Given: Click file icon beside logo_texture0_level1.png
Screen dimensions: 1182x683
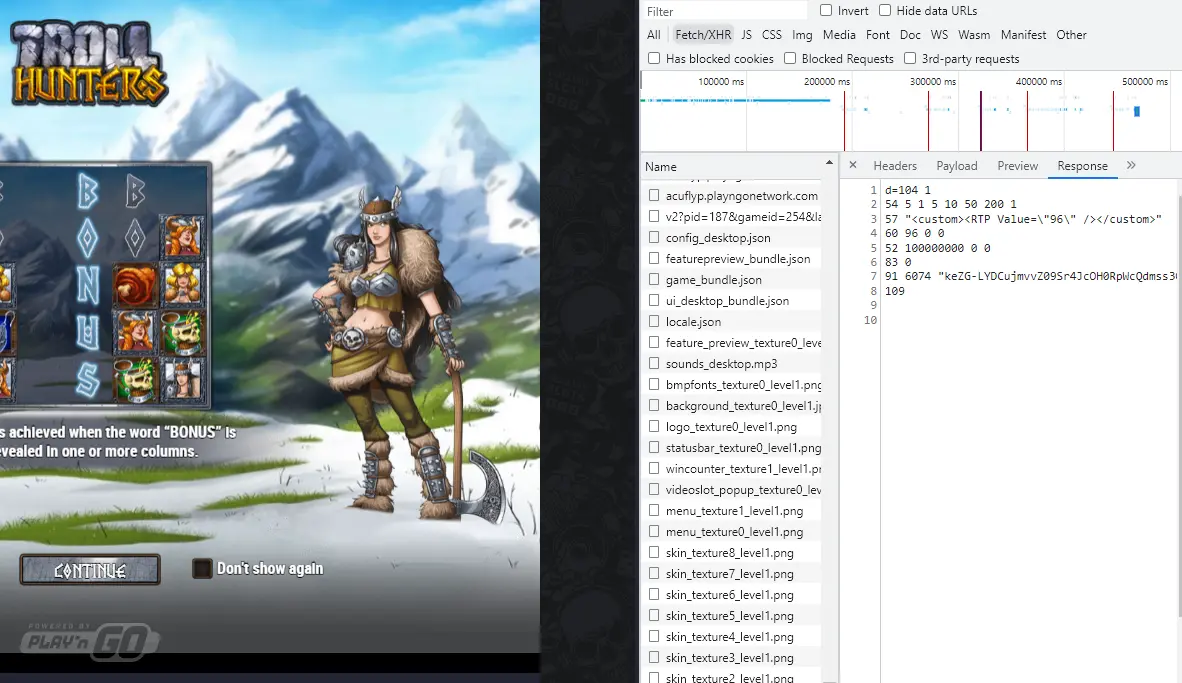Looking at the screenshot, I should pos(654,426).
